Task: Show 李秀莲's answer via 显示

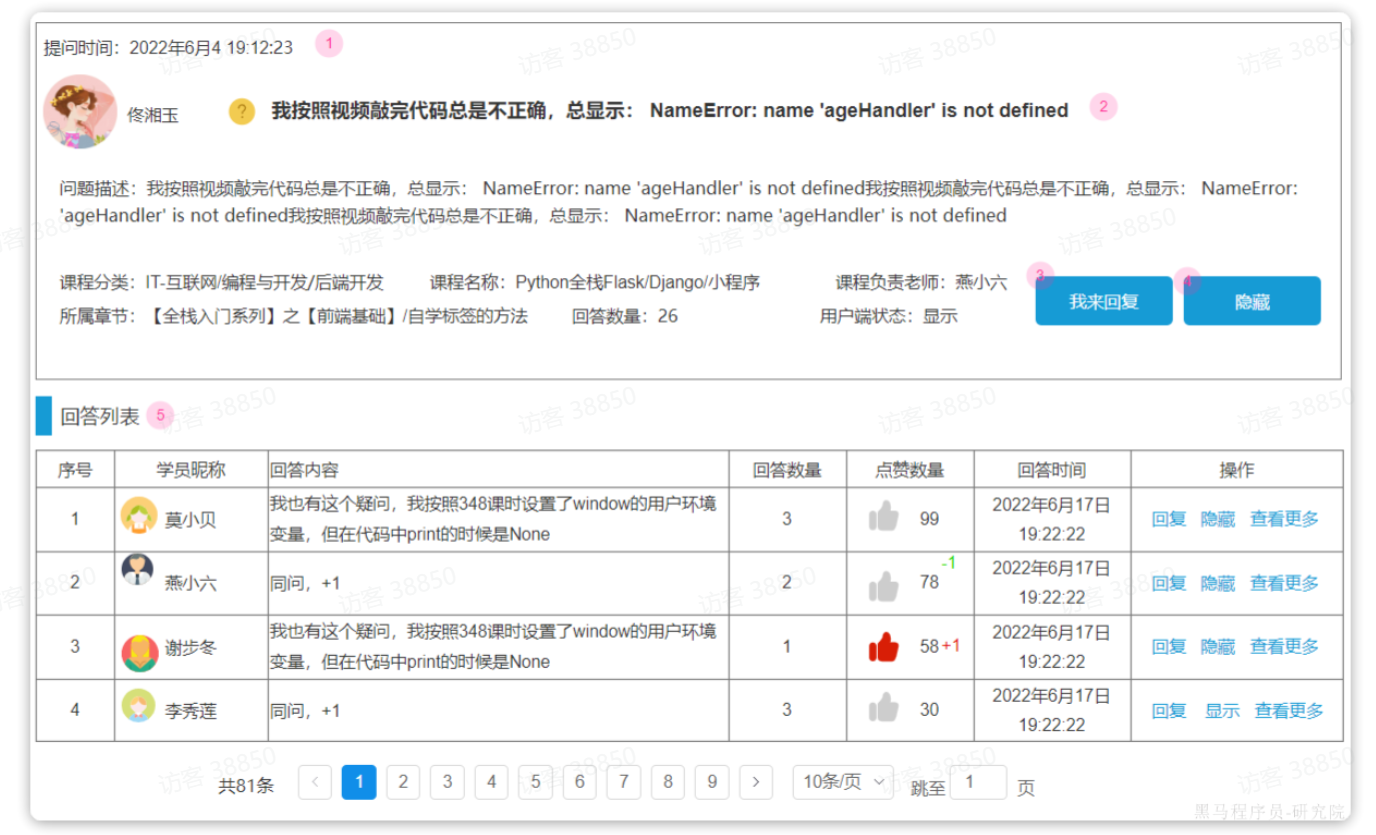Action: tap(1222, 711)
